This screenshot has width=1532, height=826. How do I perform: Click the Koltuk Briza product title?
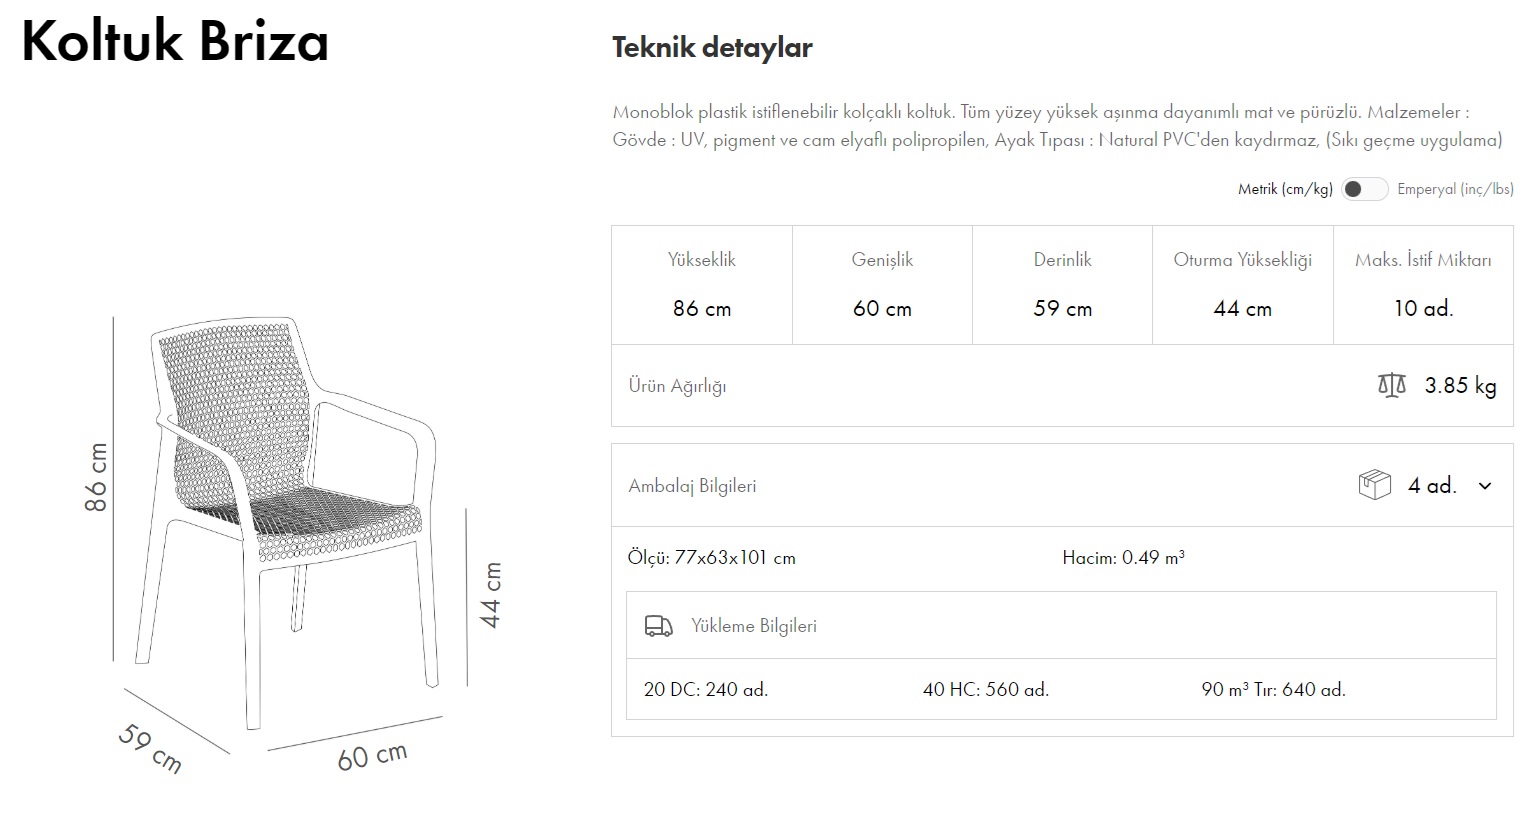pos(175,42)
